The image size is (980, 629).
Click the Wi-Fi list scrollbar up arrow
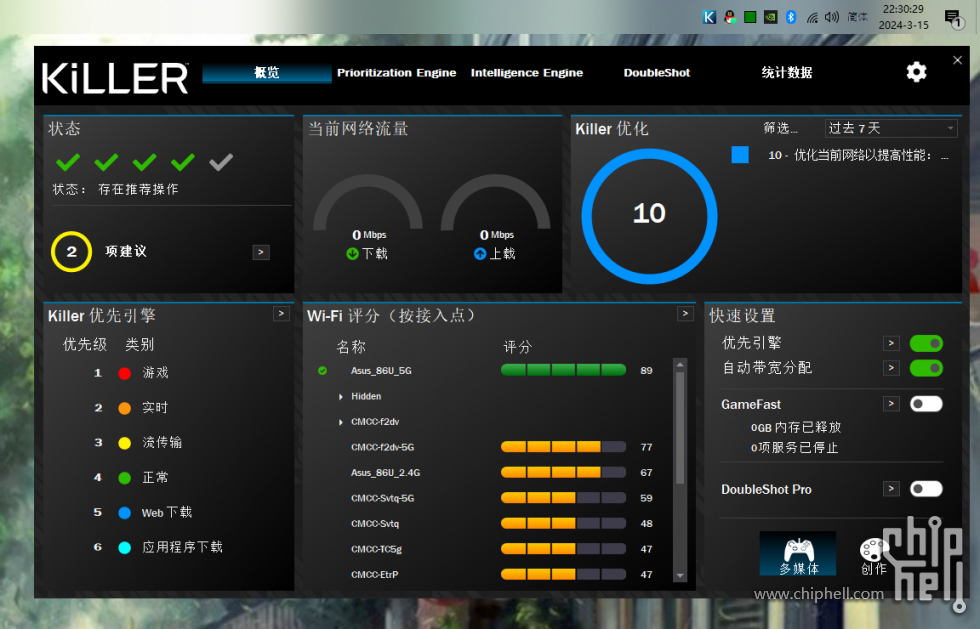tap(680, 364)
